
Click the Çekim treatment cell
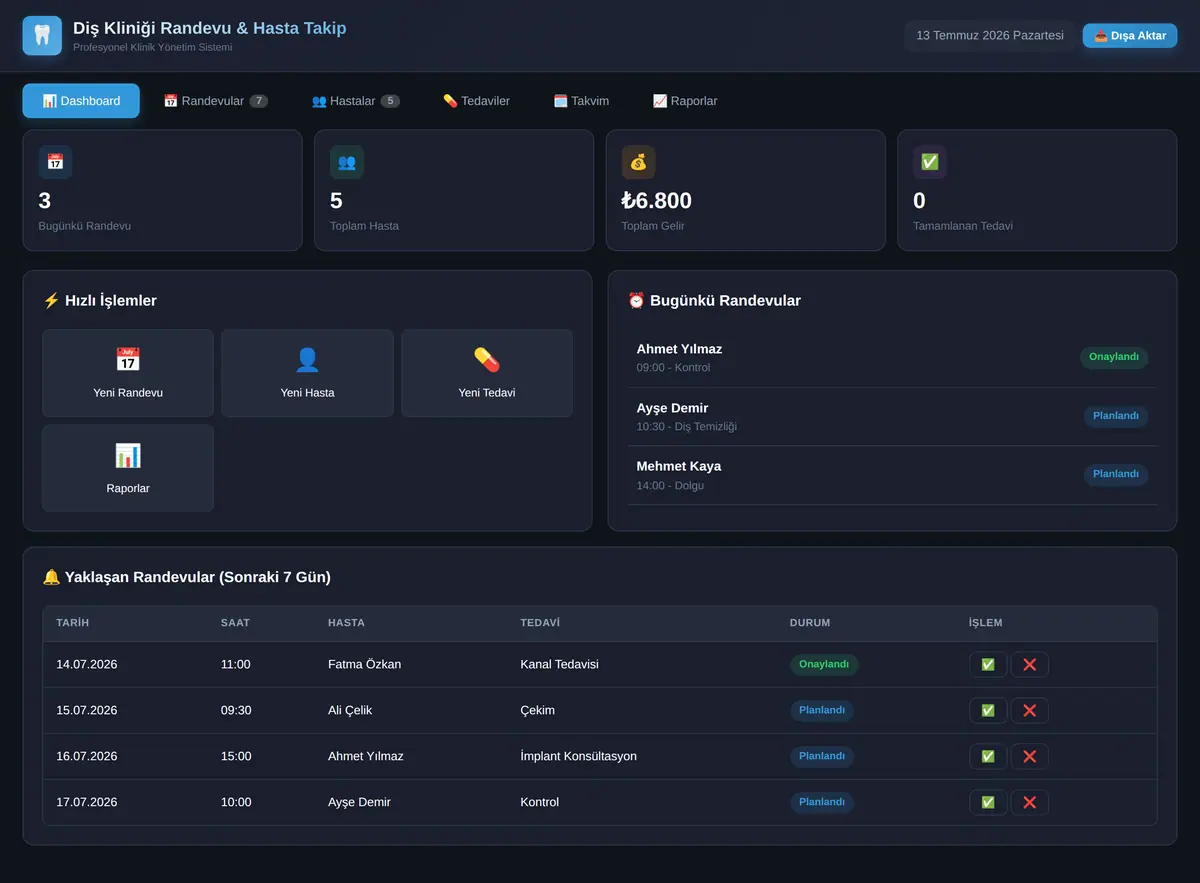(x=538, y=711)
